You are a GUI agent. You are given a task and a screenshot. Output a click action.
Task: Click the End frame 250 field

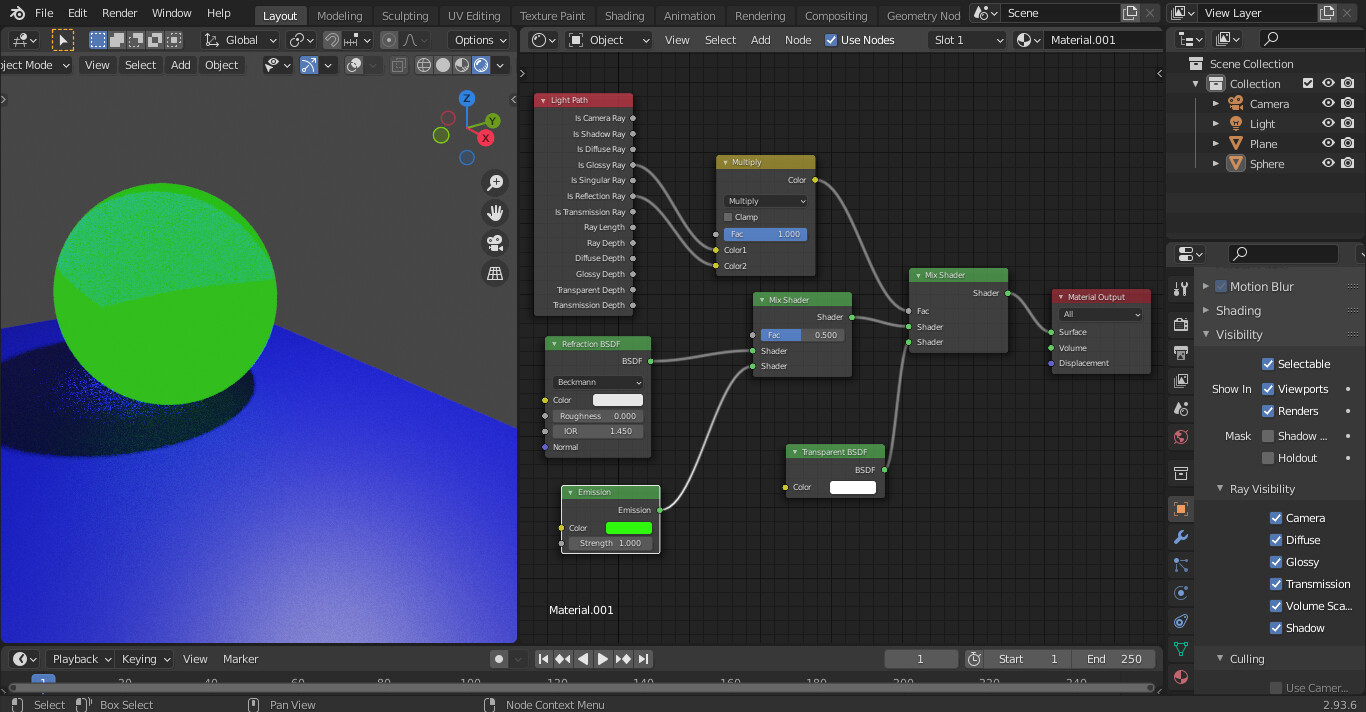pos(1114,658)
